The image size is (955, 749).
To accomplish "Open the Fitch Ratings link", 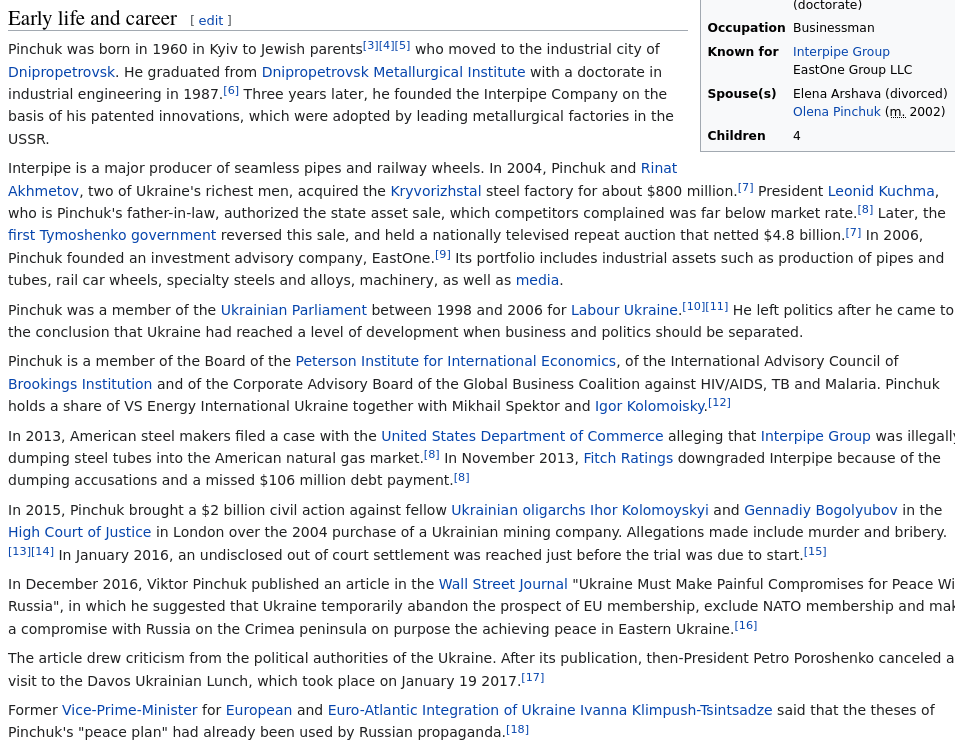I will click(628, 458).
